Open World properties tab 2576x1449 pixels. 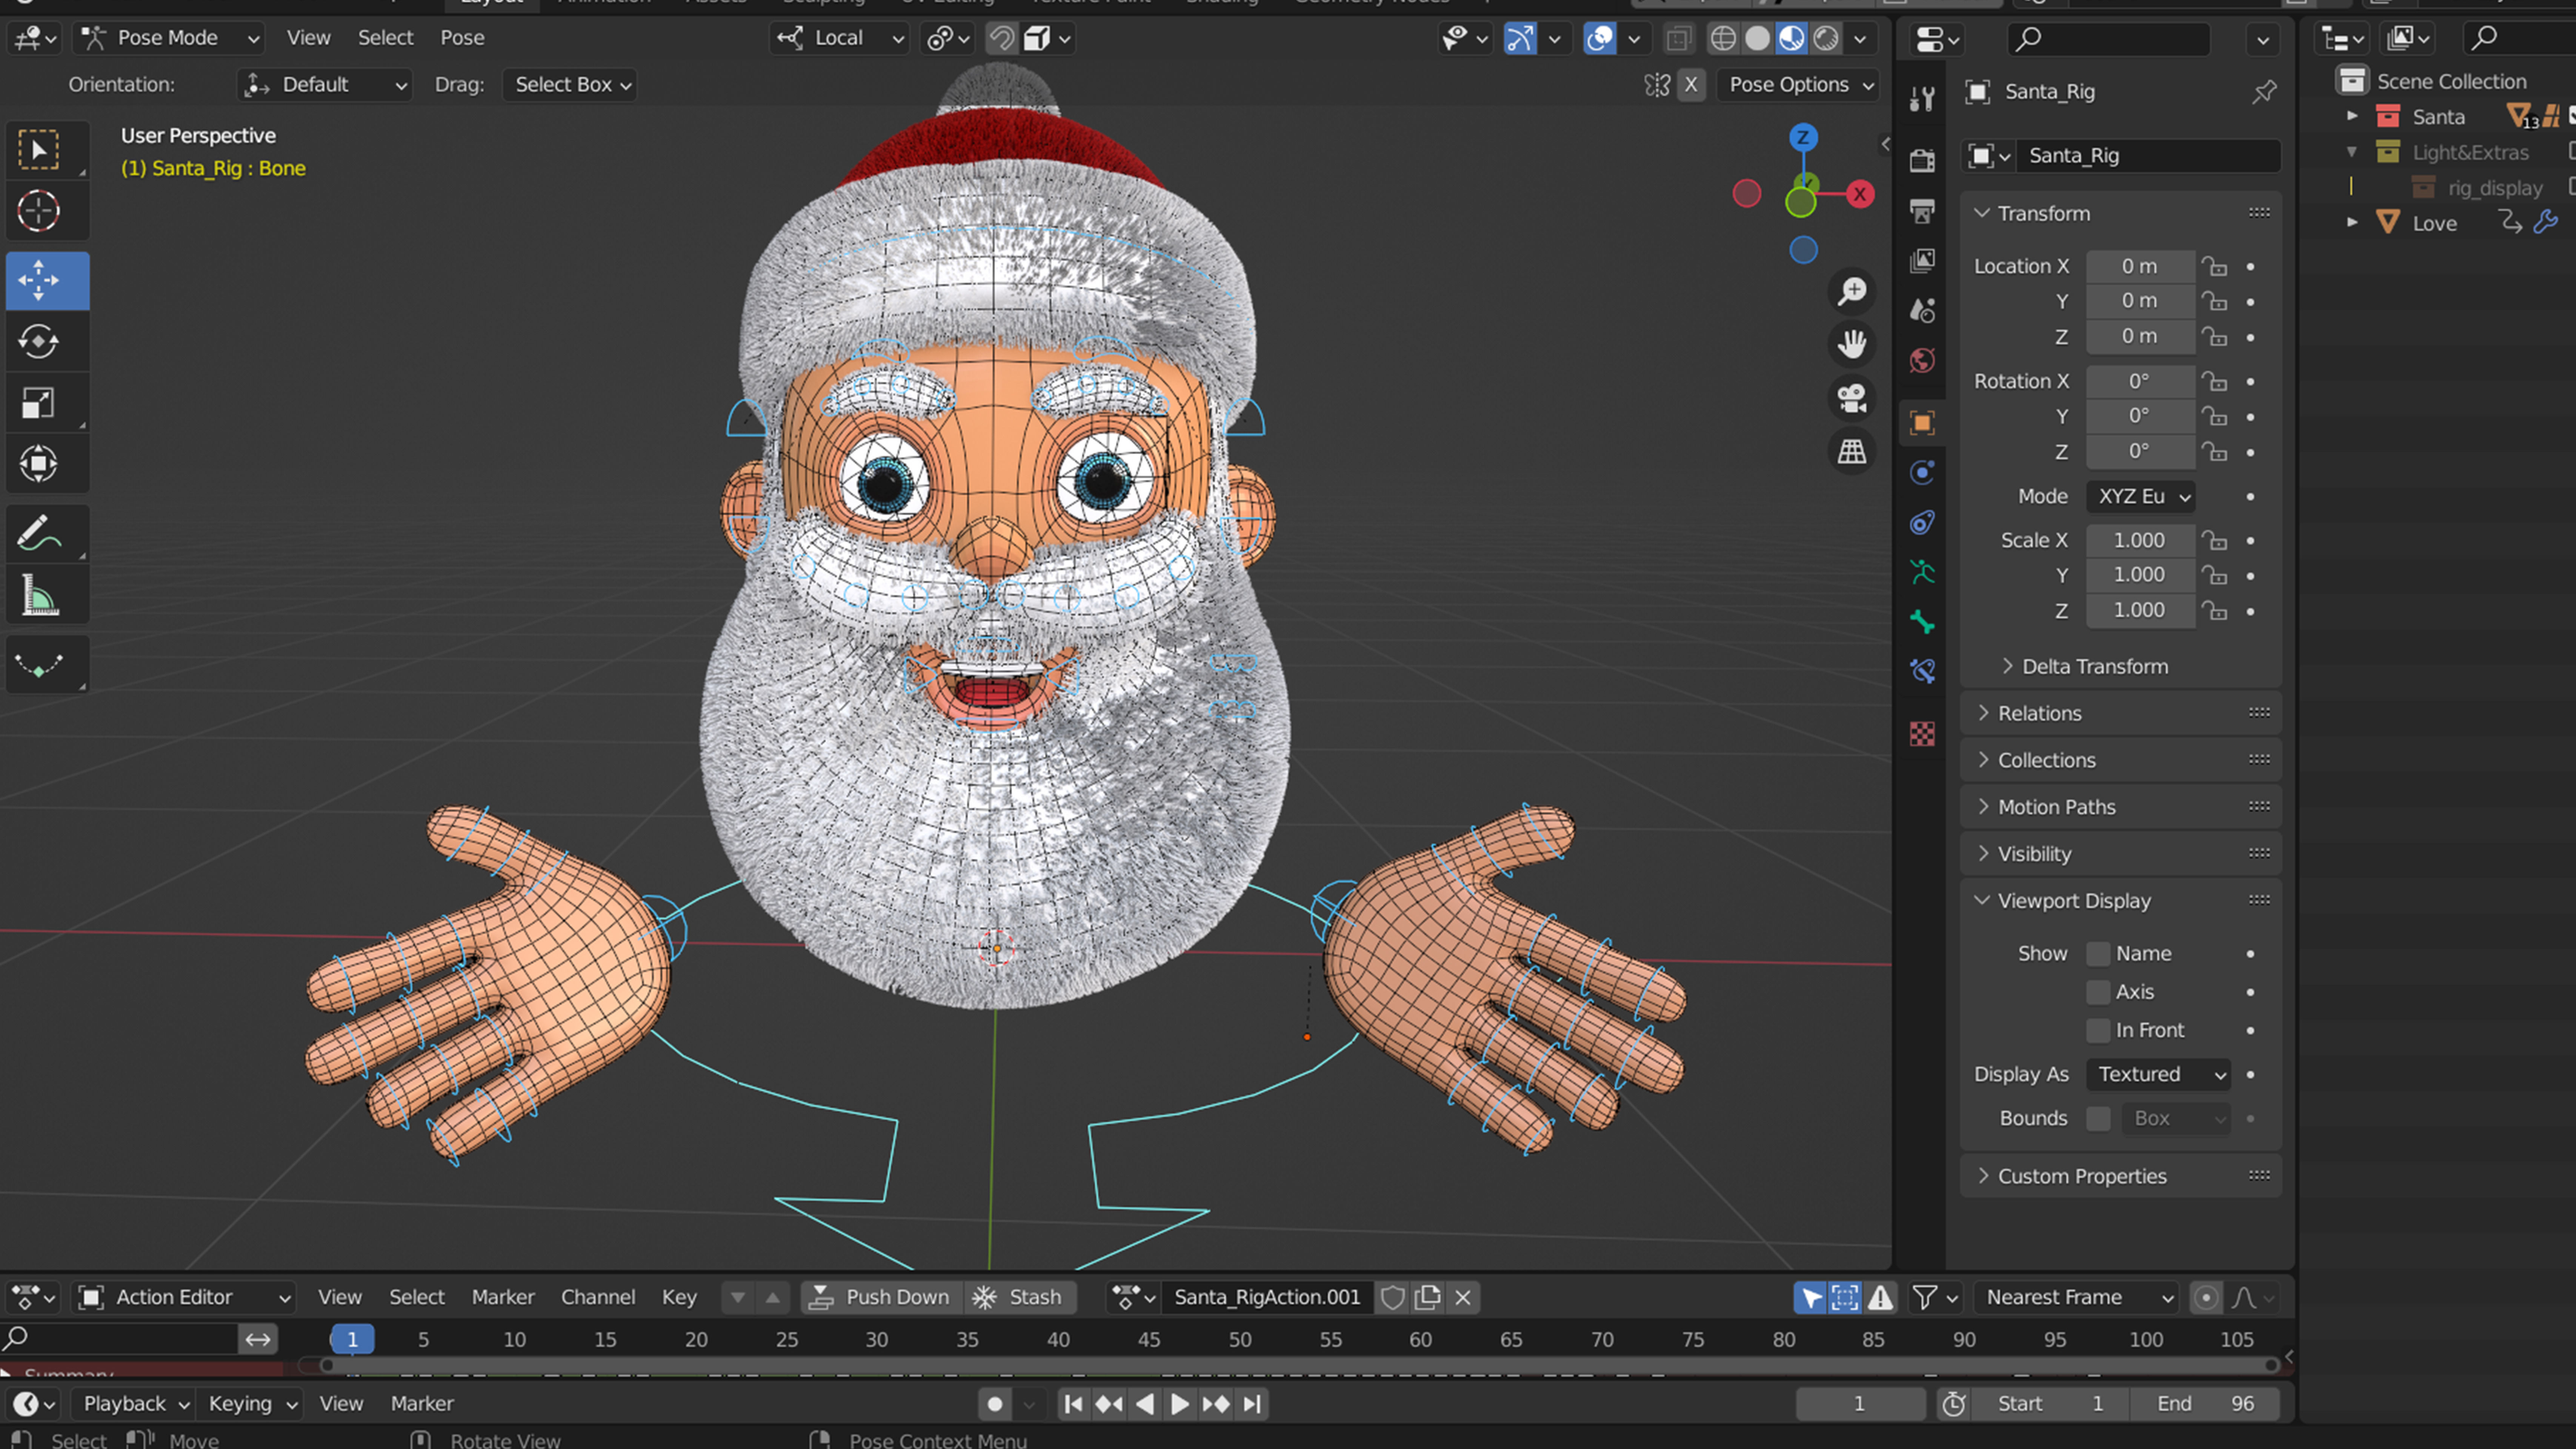pyautogui.click(x=1922, y=361)
